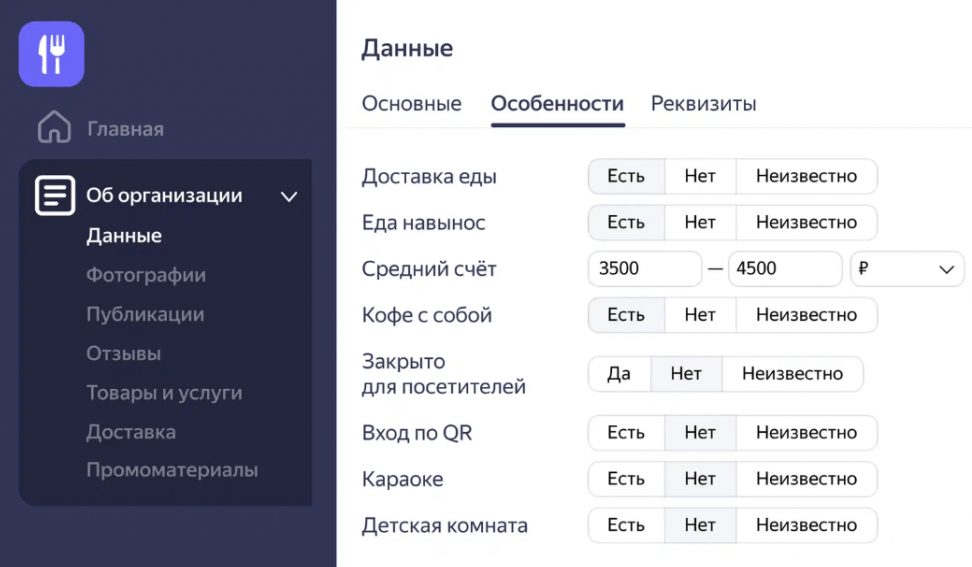Click the fork and knife app logo

tap(51, 54)
